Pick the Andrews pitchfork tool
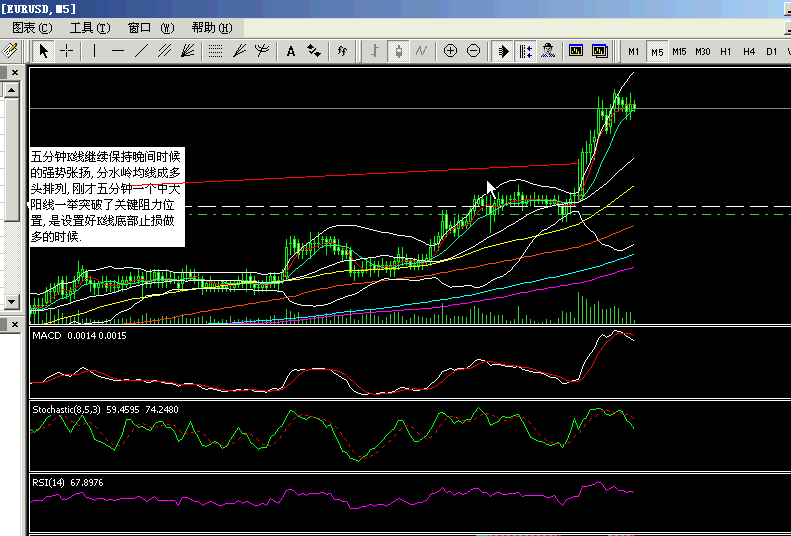 pos(262,51)
